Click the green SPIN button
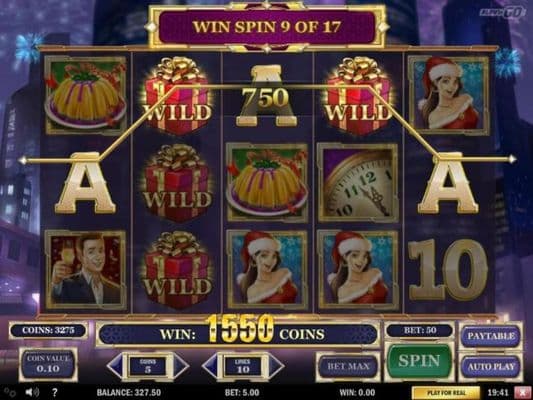The height and width of the screenshot is (400, 533). 419,361
